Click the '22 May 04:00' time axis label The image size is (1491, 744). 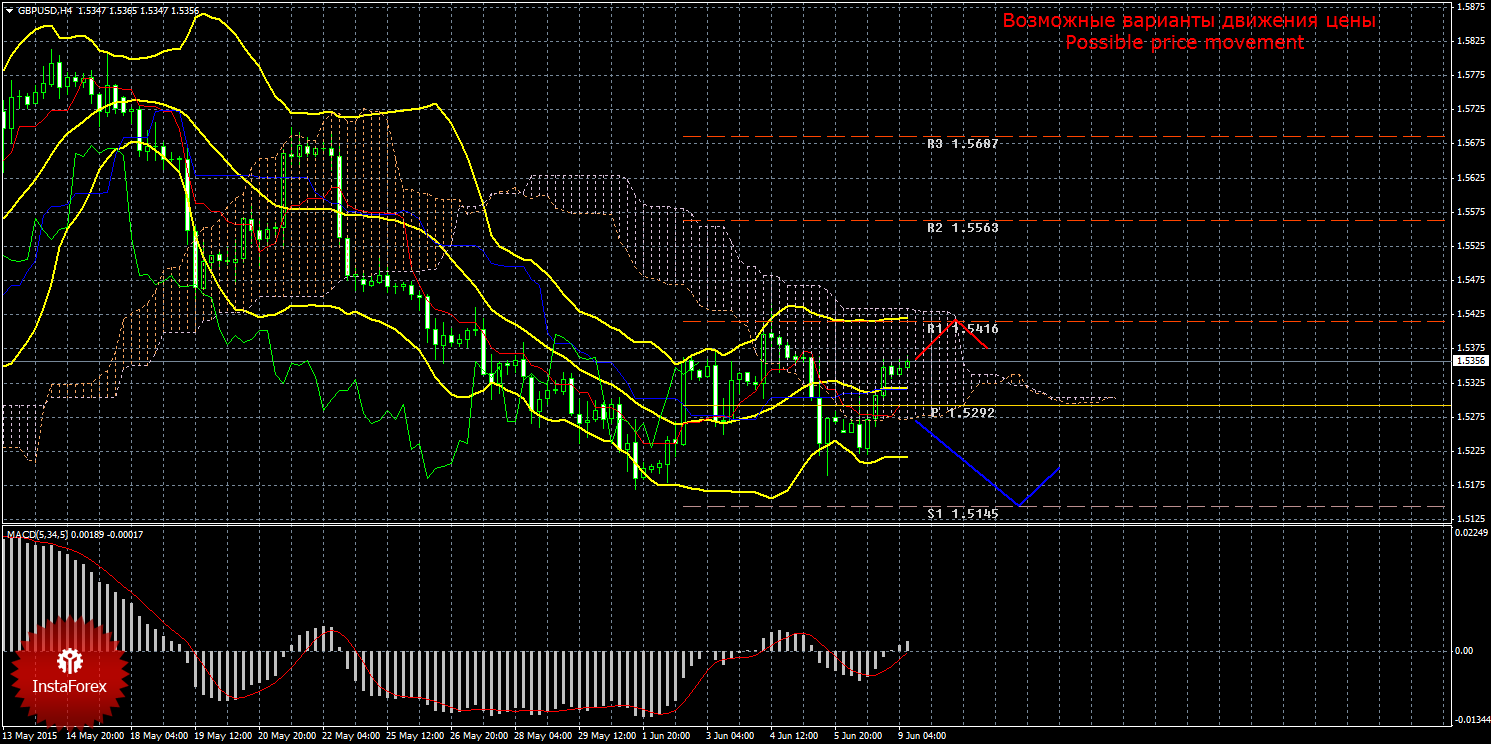[x=350, y=736]
